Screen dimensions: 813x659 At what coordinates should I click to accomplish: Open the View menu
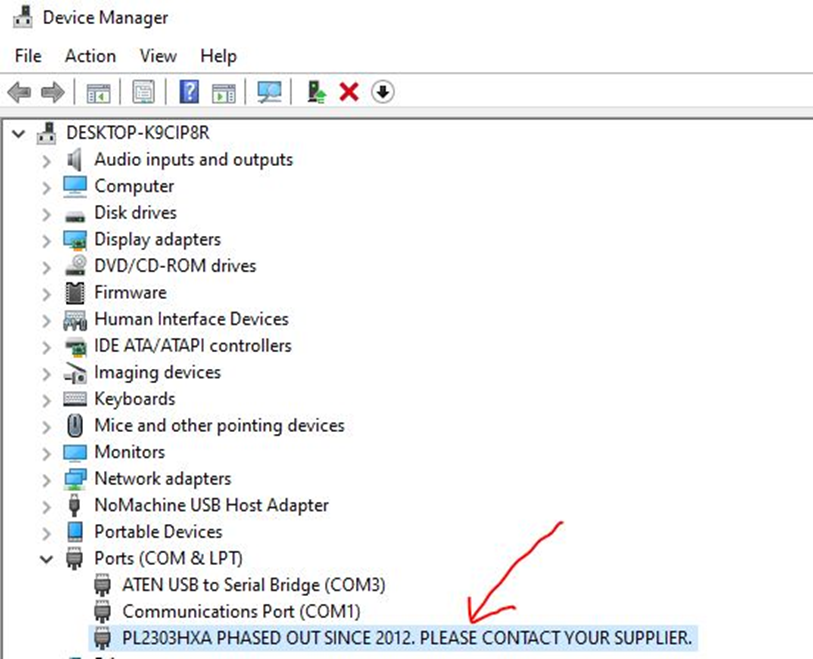[158, 56]
